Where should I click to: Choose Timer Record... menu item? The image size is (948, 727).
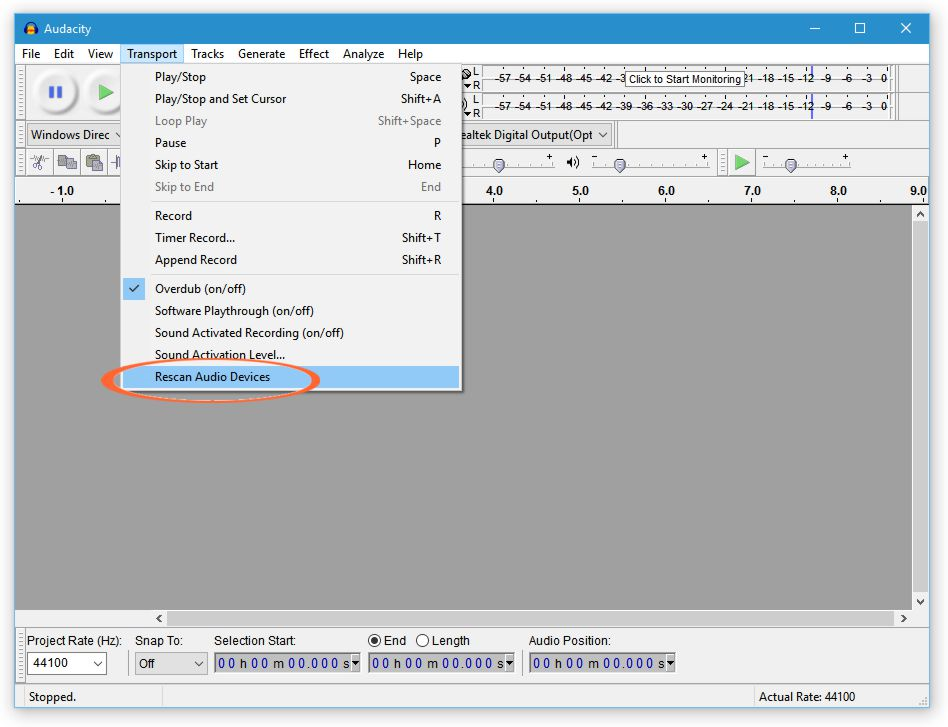click(290, 238)
